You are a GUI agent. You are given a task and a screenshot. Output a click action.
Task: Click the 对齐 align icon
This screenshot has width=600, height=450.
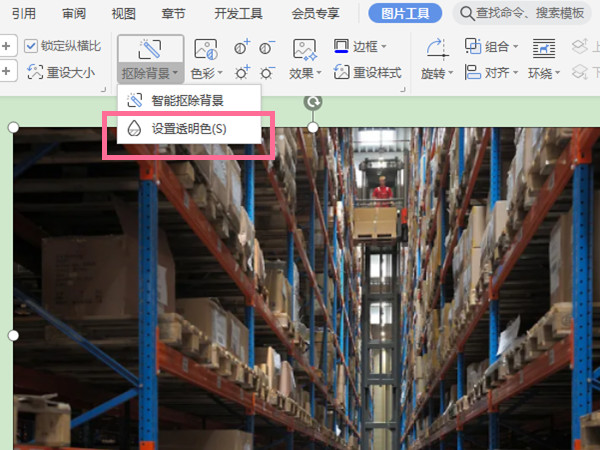(473, 72)
